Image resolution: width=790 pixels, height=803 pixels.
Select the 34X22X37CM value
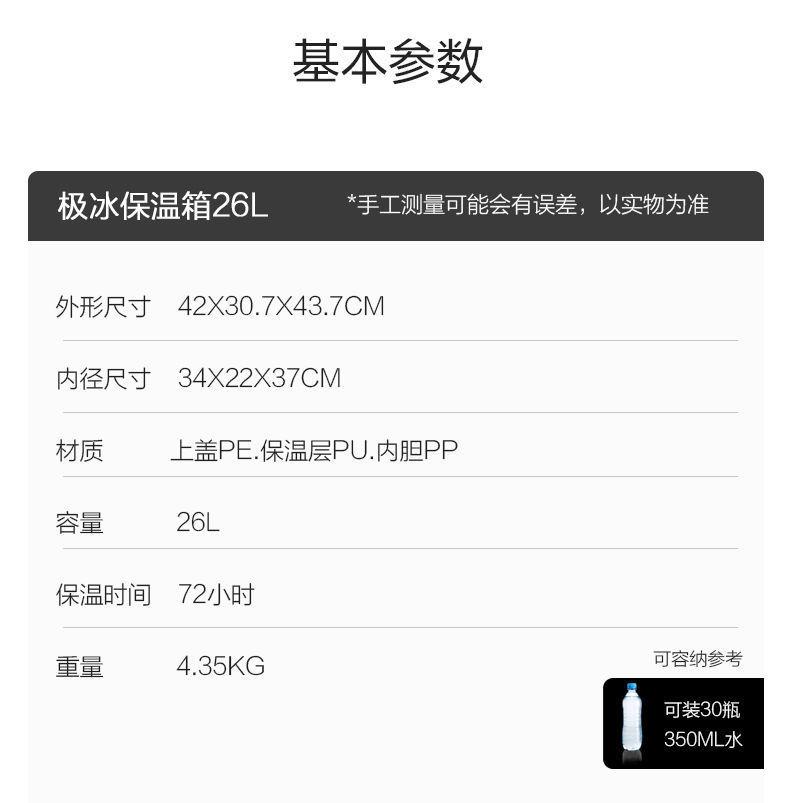(x=259, y=378)
